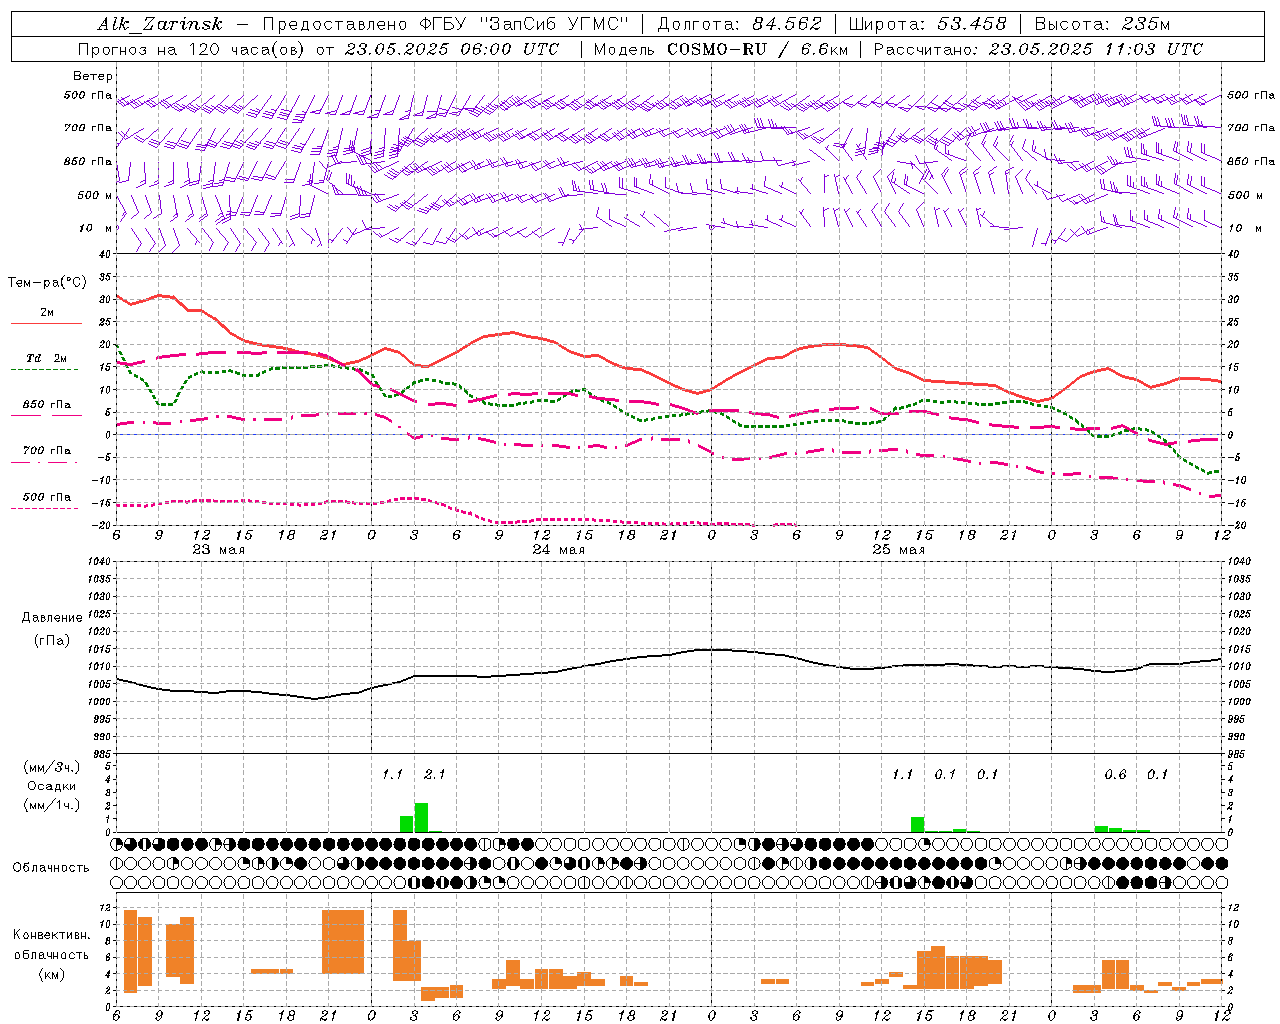Click the Осадки precipitation label
This screenshot has height=1024, width=1280.
tap(52, 786)
